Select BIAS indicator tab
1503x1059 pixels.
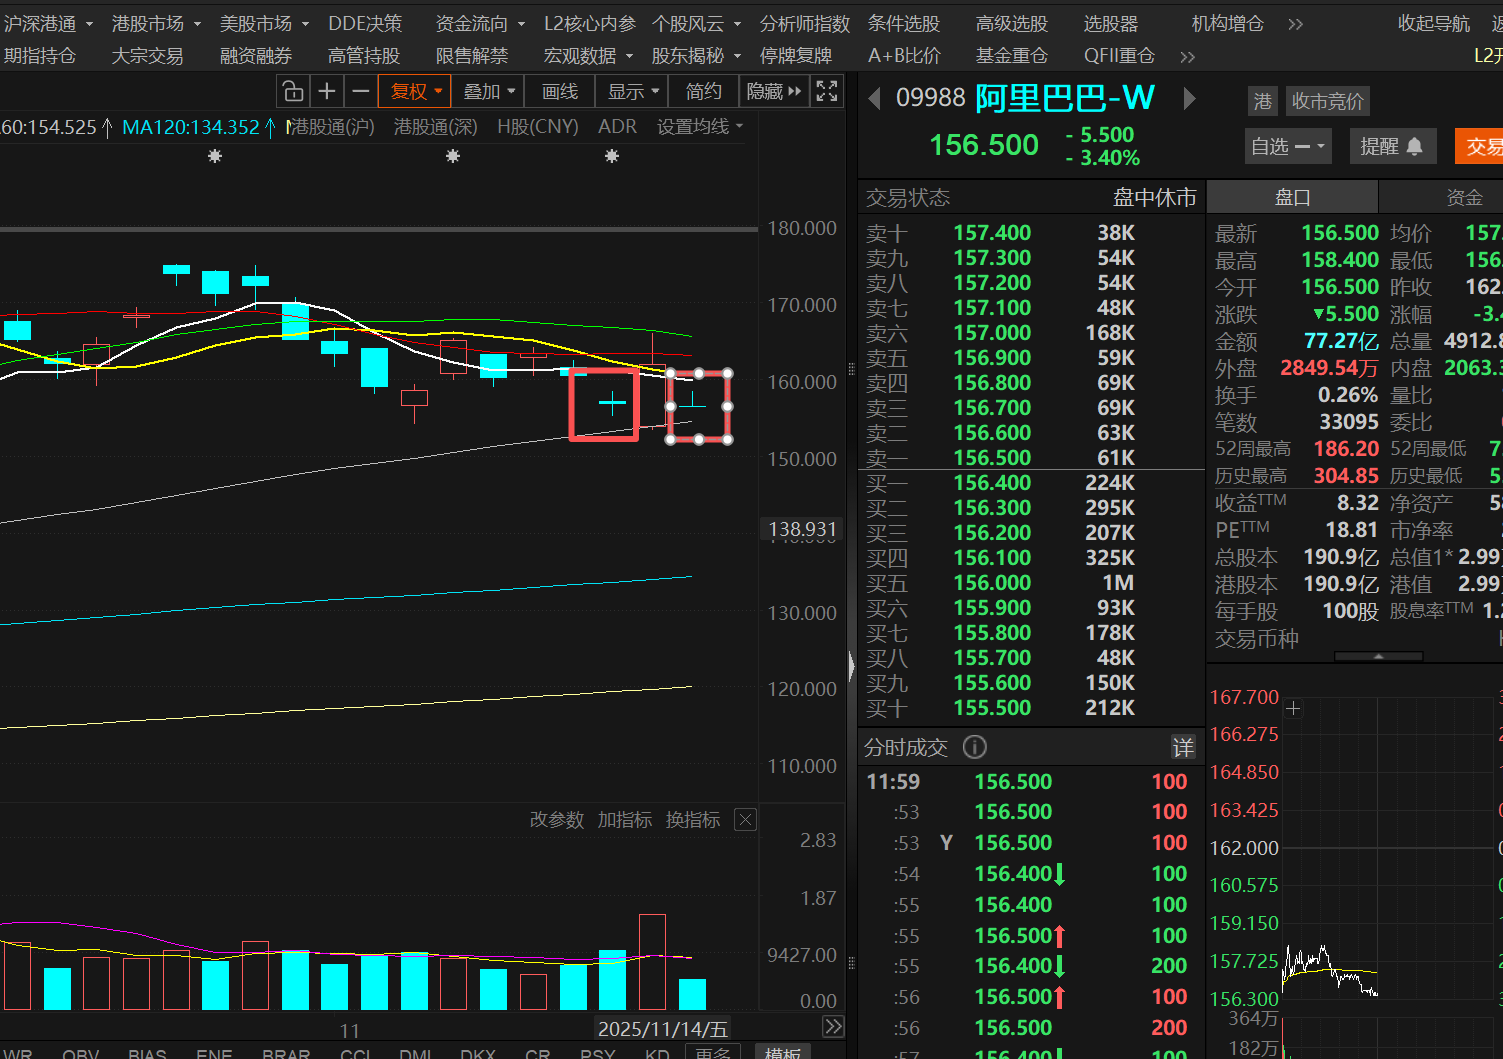(147, 1054)
